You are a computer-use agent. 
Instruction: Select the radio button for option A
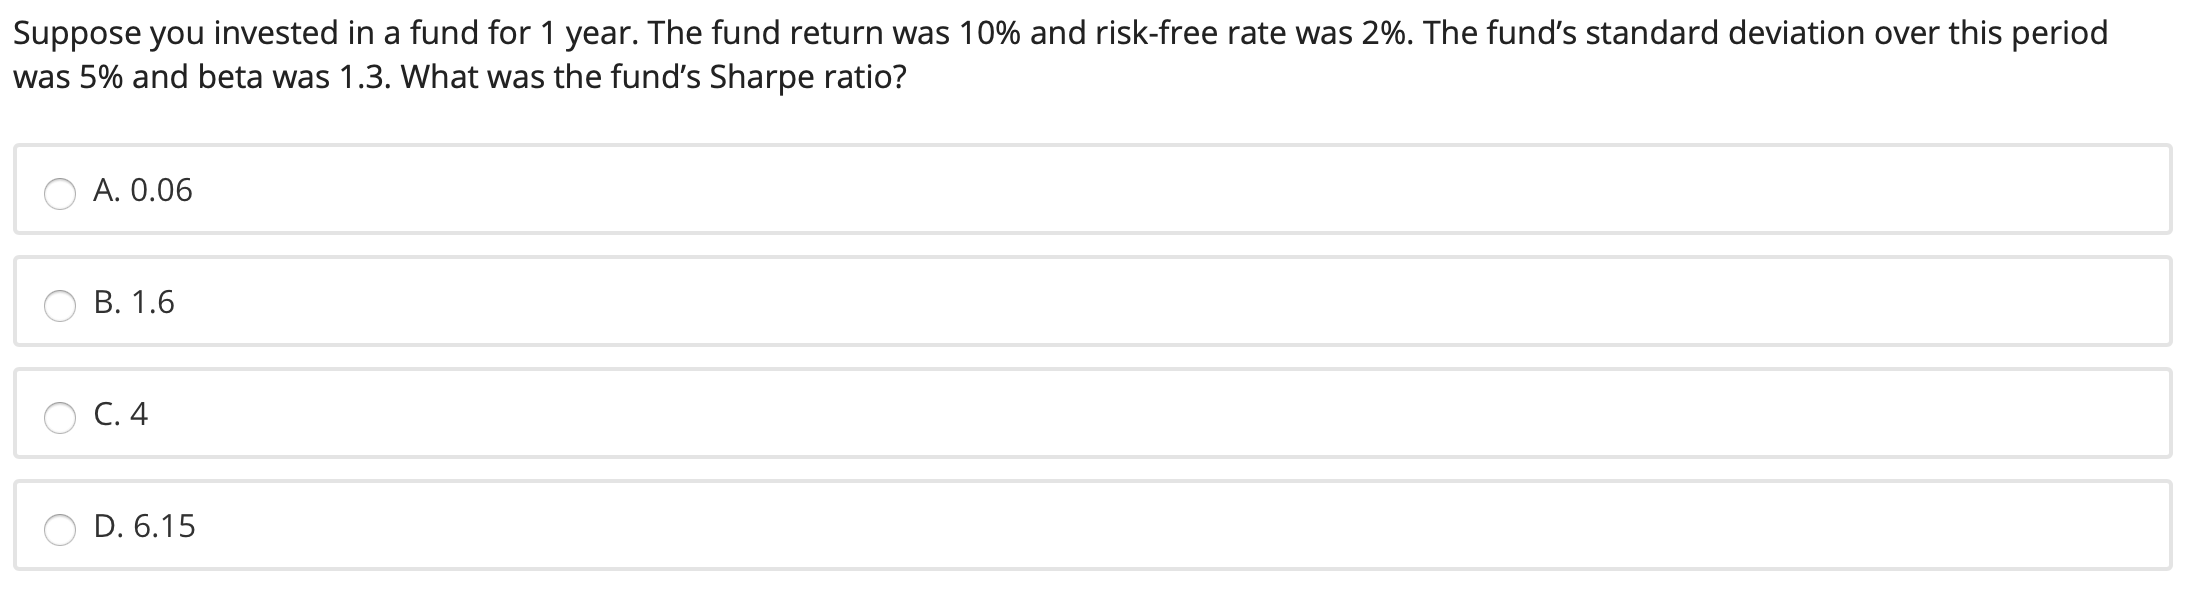60,194
